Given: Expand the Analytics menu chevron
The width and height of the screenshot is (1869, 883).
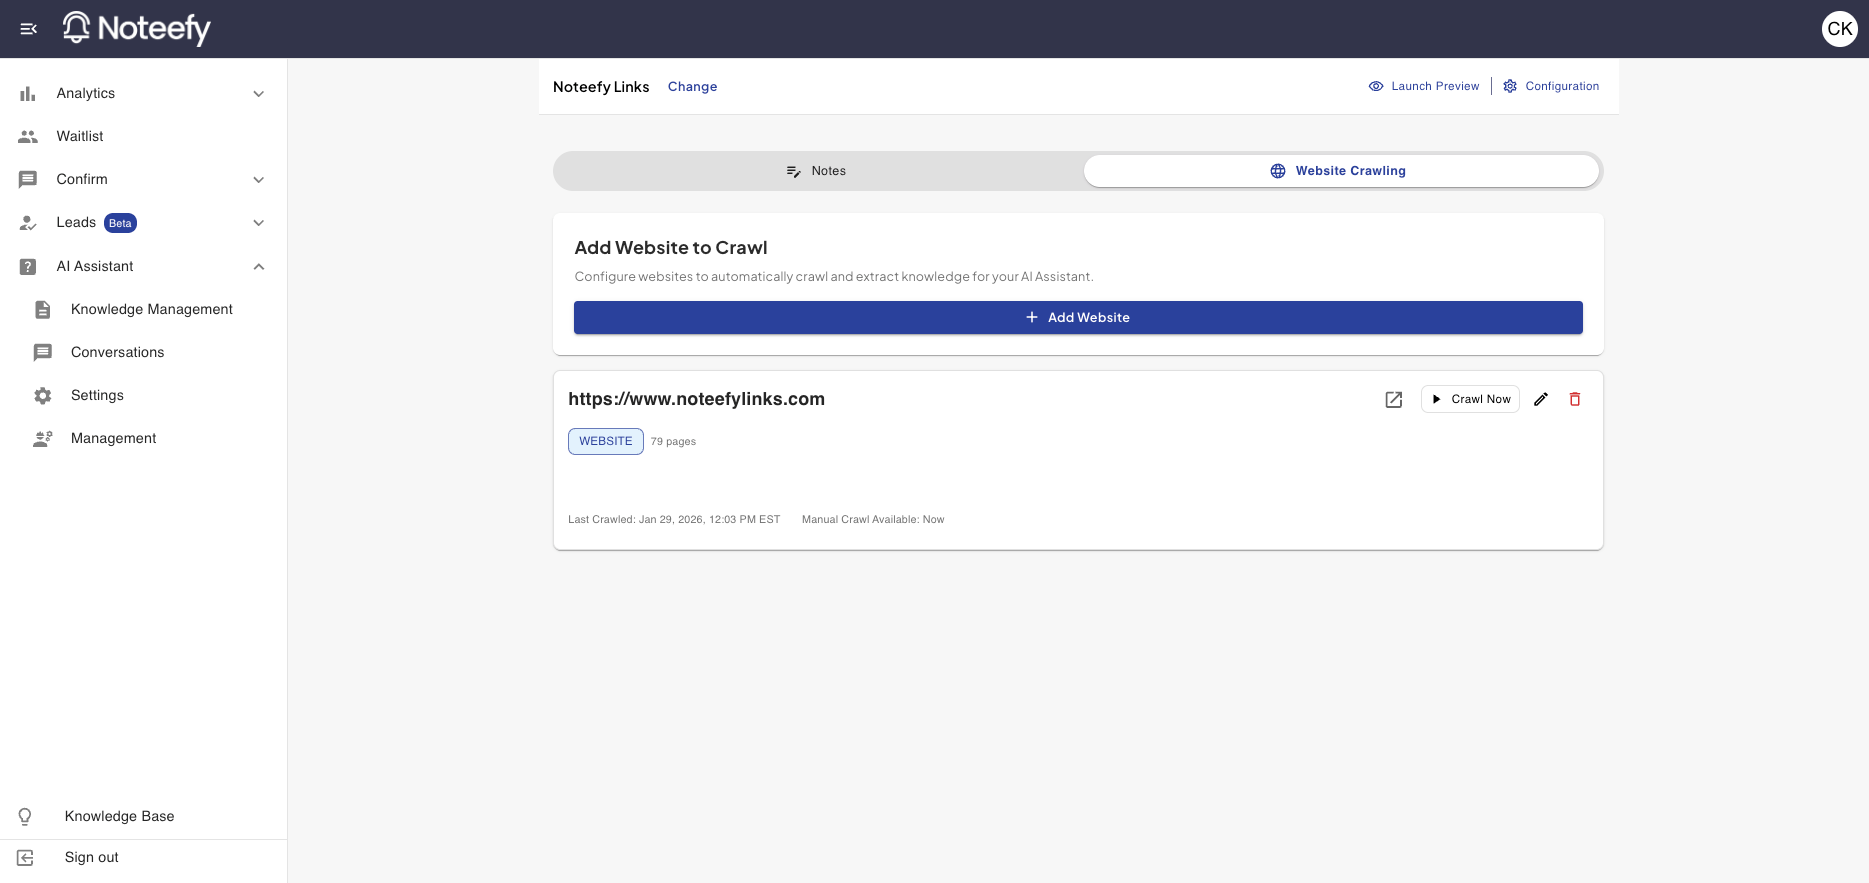Looking at the screenshot, I should 259,94.
